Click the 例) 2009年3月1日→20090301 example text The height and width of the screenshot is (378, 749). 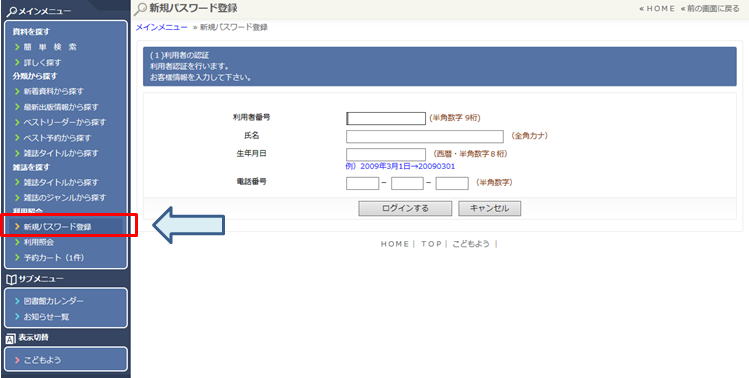pos(400,166)
